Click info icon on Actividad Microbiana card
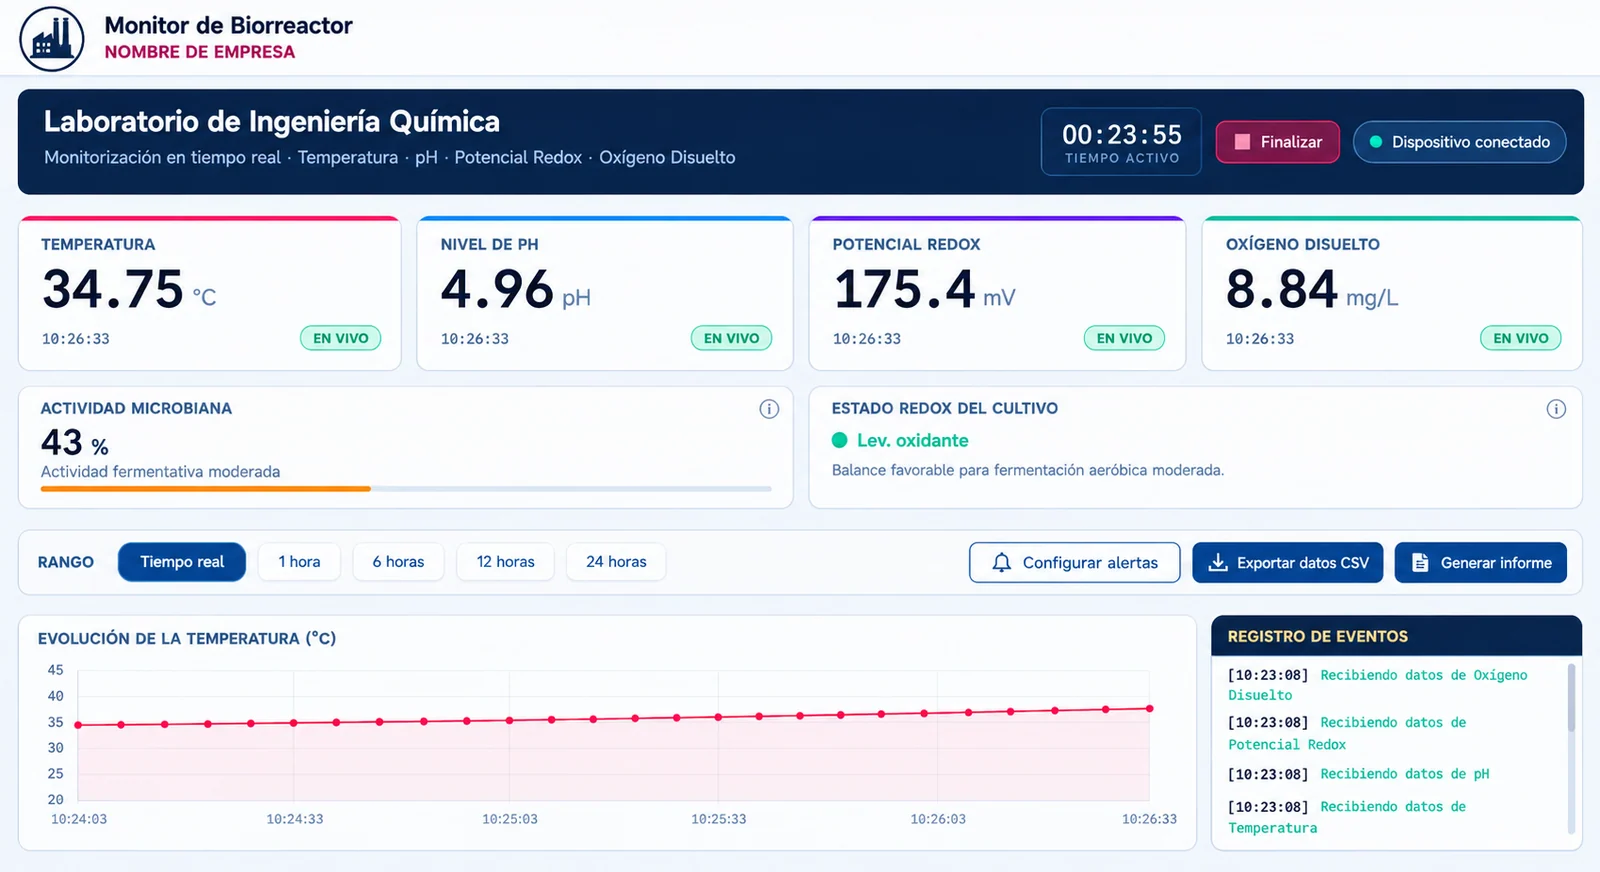The height and width of the screenshot is (872, 1600). point(769,409)
